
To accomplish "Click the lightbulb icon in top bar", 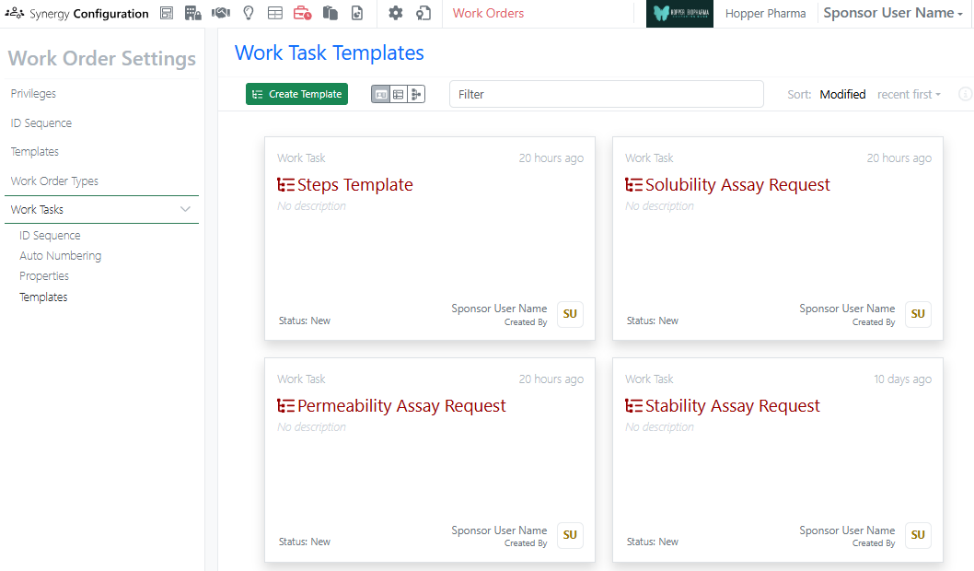I will (248, 13).
